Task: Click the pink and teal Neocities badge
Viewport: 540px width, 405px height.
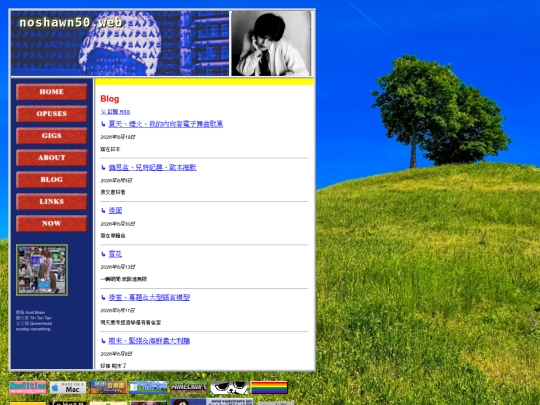Action: point(28,388)
